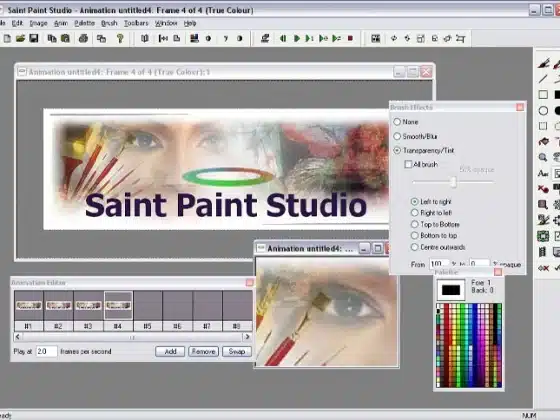Select frame #3 thumbnail
The image size is (560, 420).
88,305
